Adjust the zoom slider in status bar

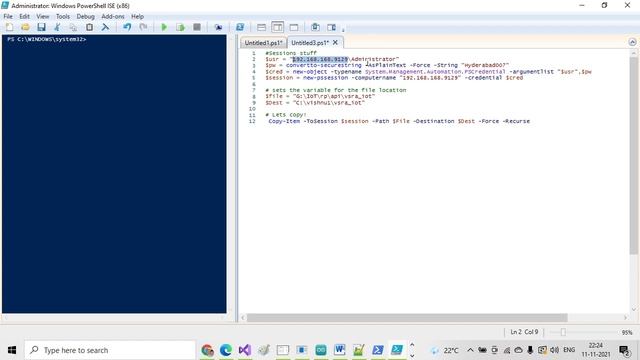point(563,333)
